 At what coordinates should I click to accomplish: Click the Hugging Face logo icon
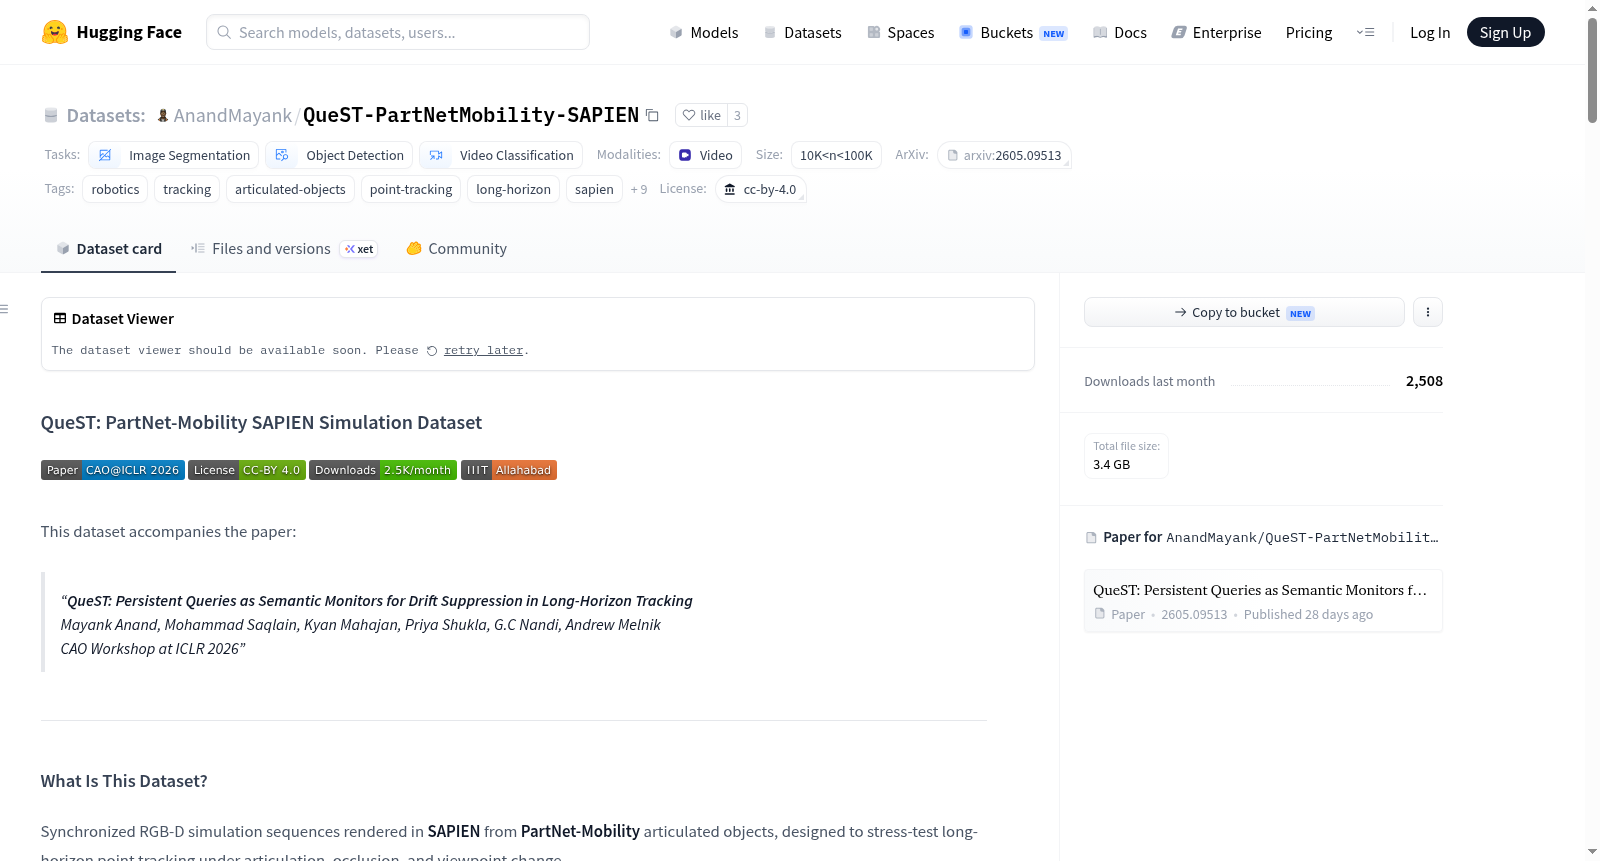click(55, 32)
